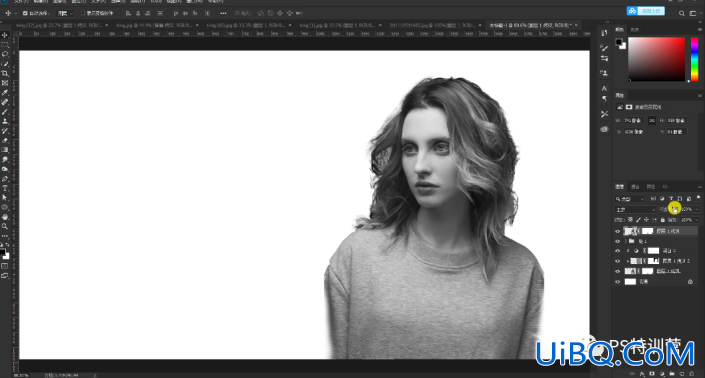
Task: Click the New group folder icon
Action: (672, 374)
